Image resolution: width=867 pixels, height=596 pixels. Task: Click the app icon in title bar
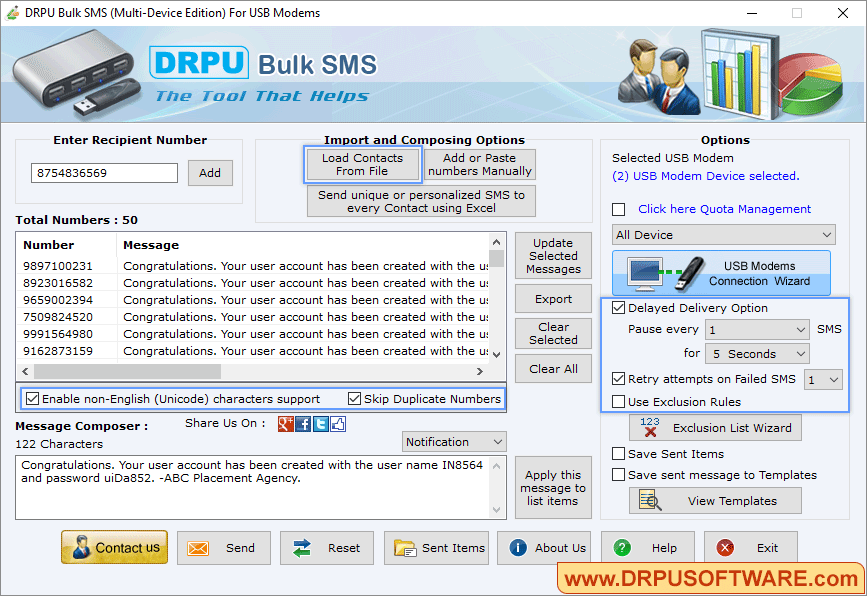12,13
